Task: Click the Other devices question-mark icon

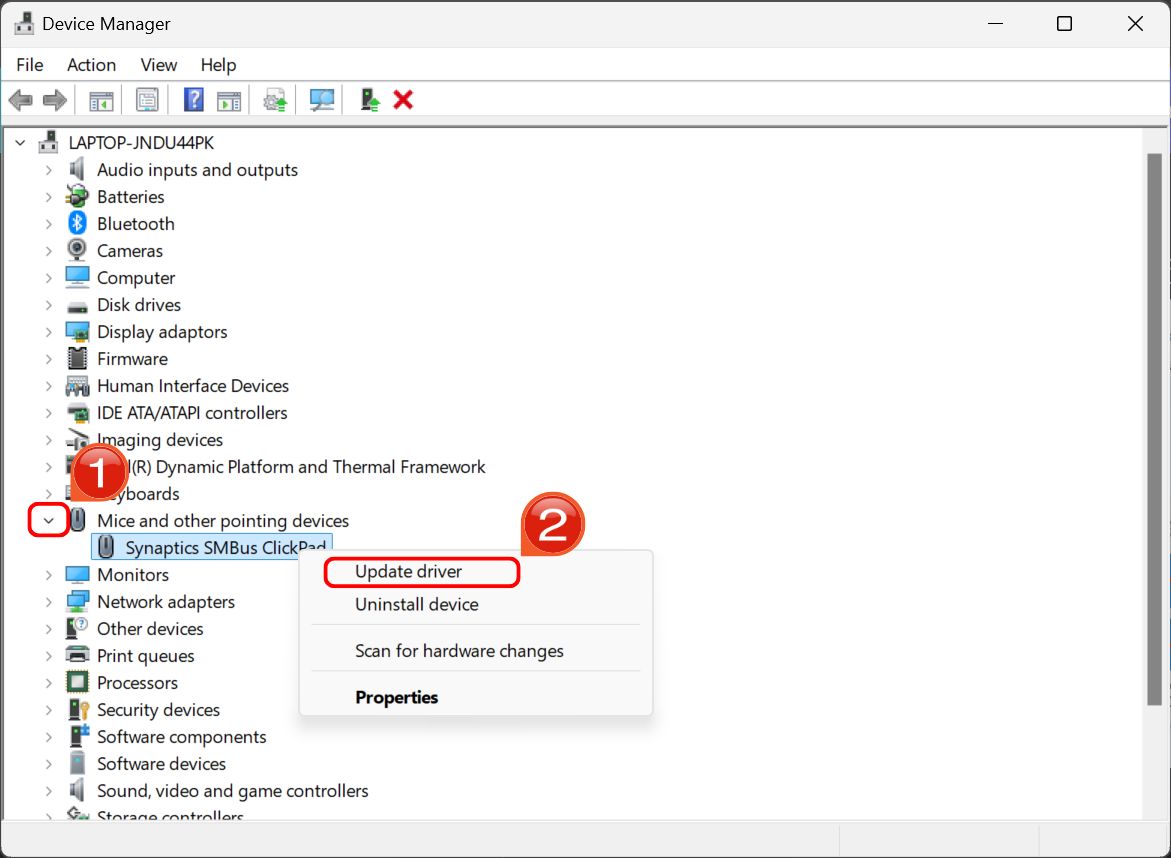Action: (x=77, y=628)
